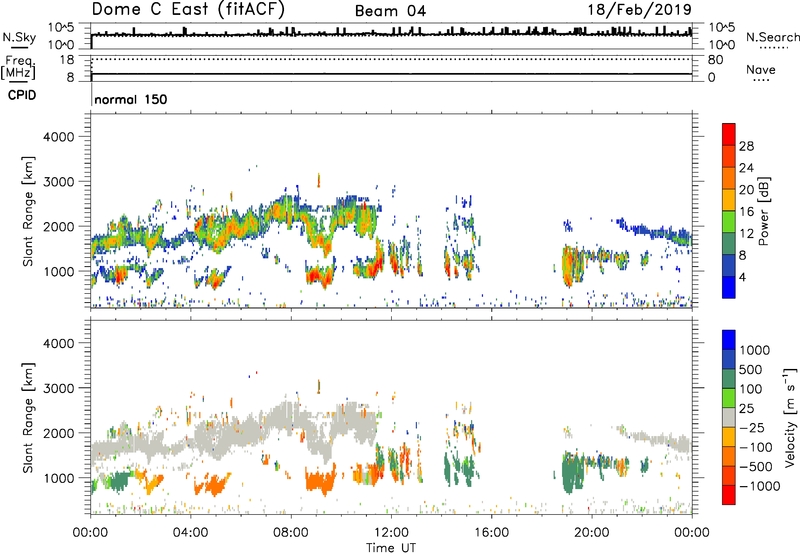Screen dimensions: 800x554
Task: Click the date '18/Feb/2019'
Action: tap(640, 9)
